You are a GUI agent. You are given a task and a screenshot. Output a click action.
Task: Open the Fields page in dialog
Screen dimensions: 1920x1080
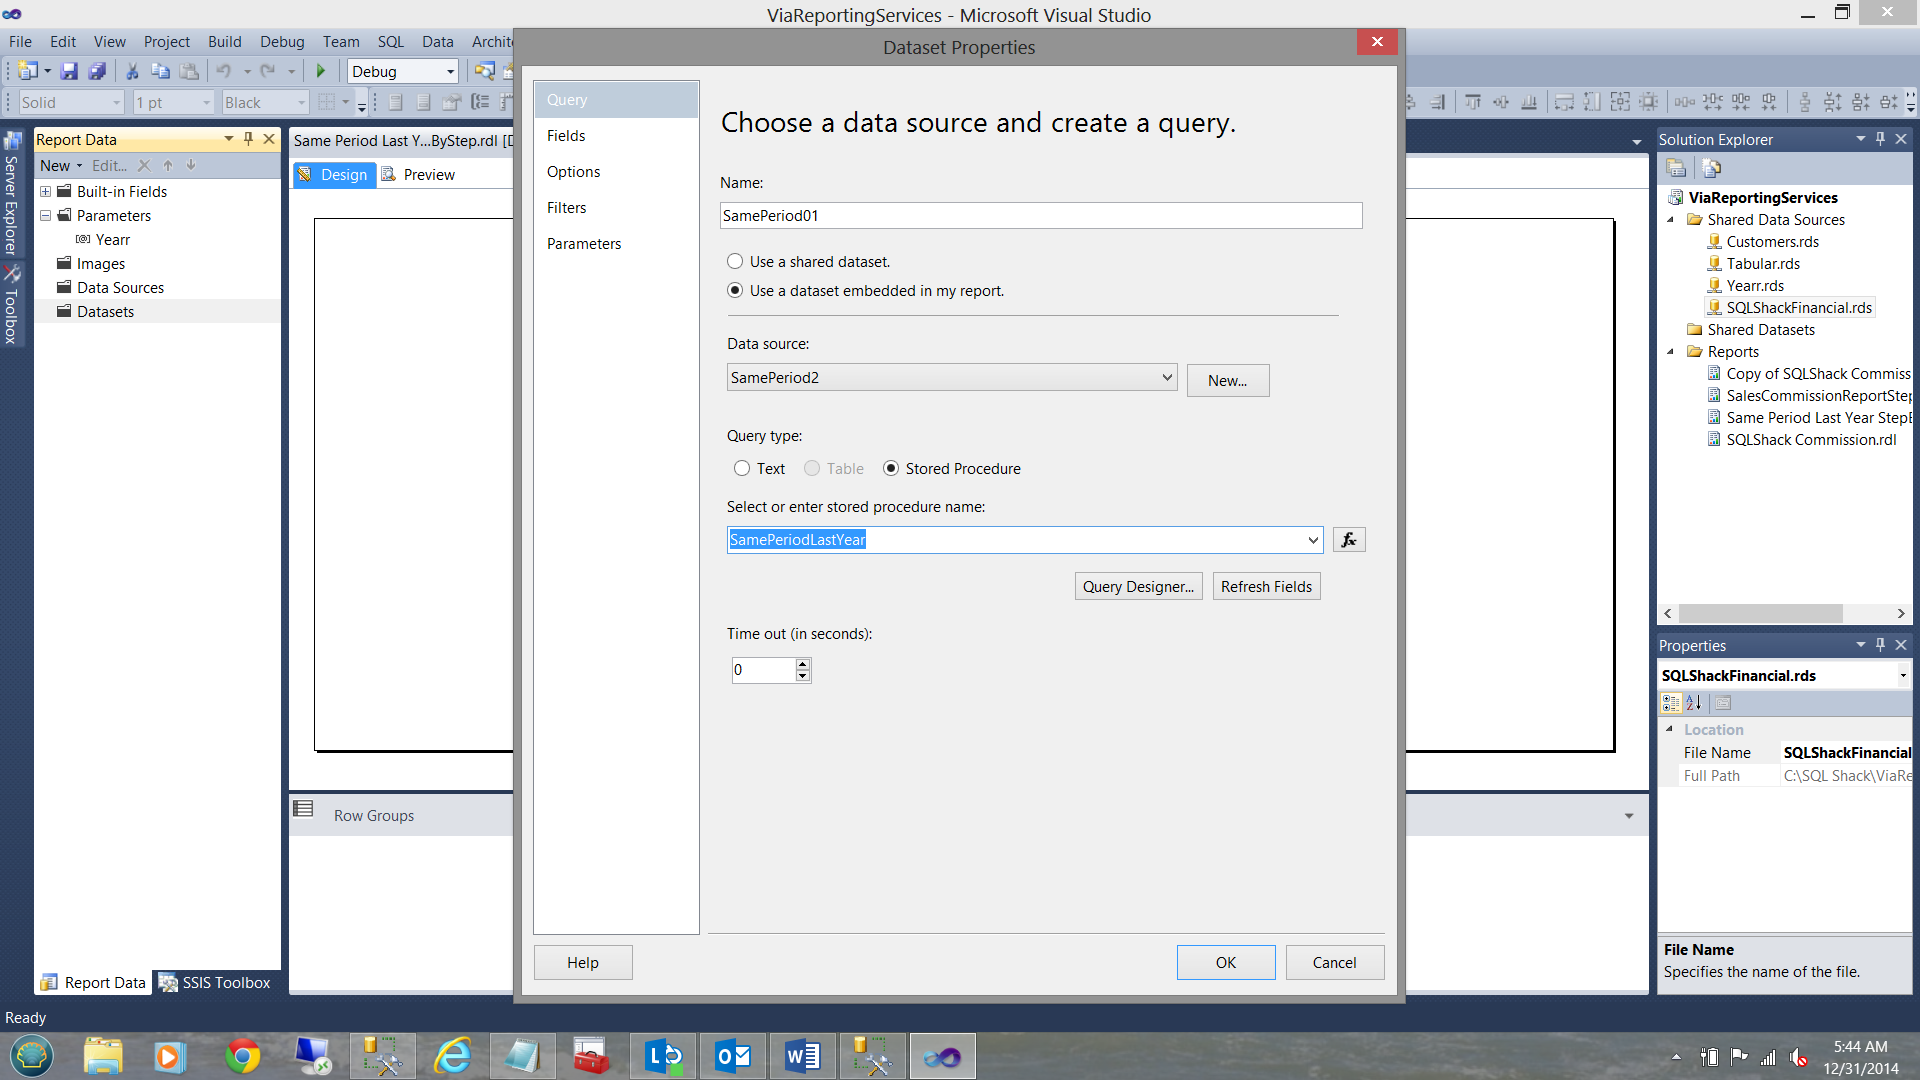[x=566, y=136]
